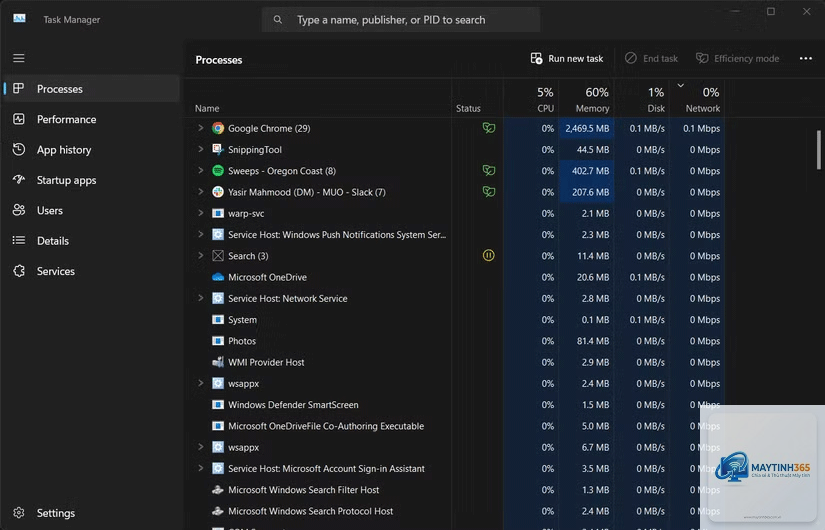825x530 pixels.
Task: Click the name, publisher, or PID search field
Action: click(x=401, y=19)
